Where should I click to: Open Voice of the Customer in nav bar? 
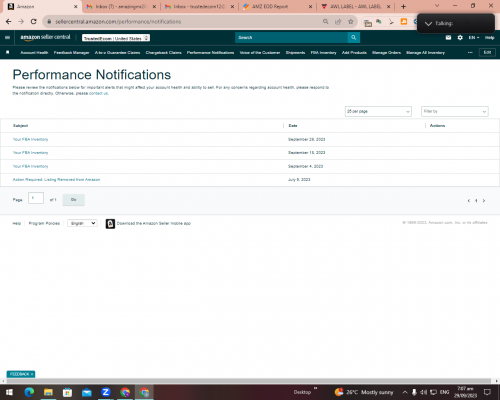pos(260,53)
